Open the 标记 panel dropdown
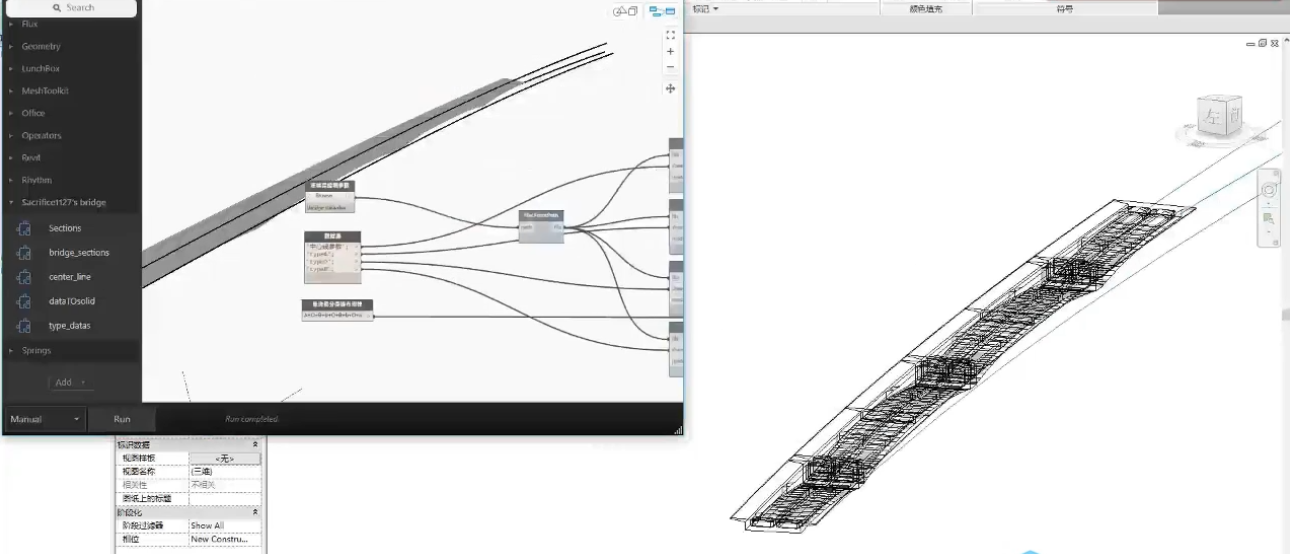Screen dimensions: 1290x554 [x=705, y=9]
